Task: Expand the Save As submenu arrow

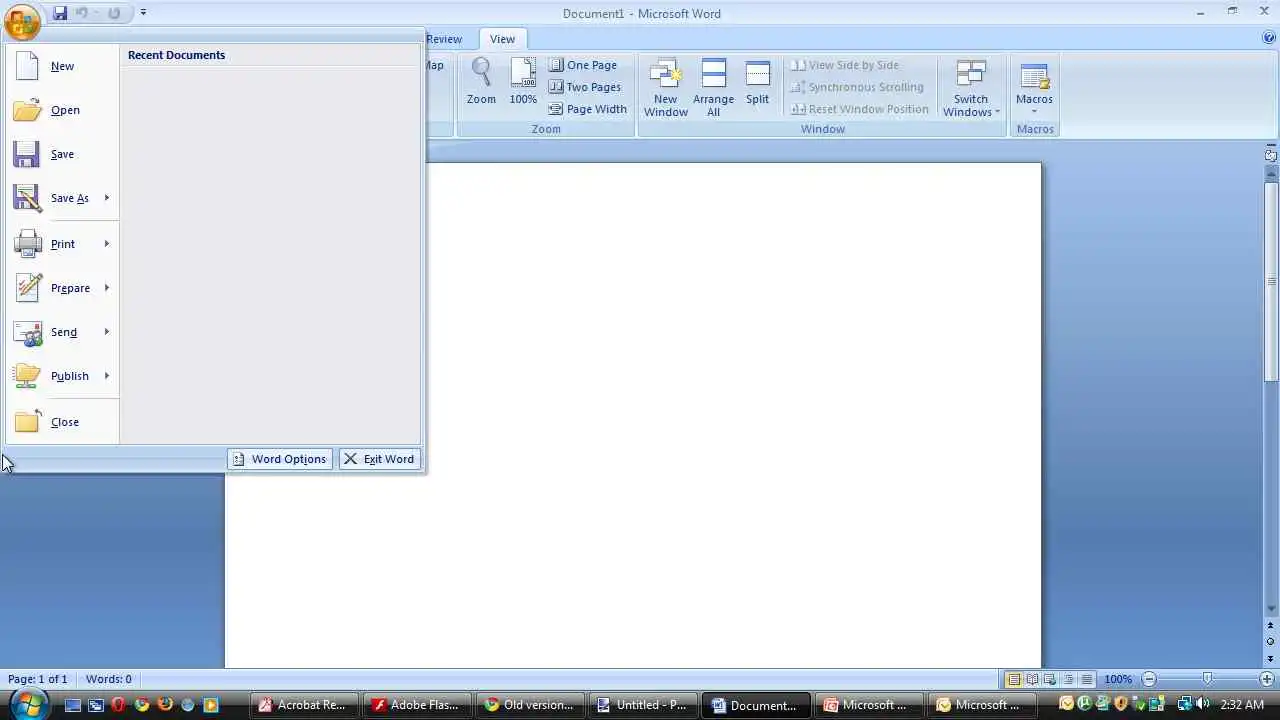Action: (107, 198)
